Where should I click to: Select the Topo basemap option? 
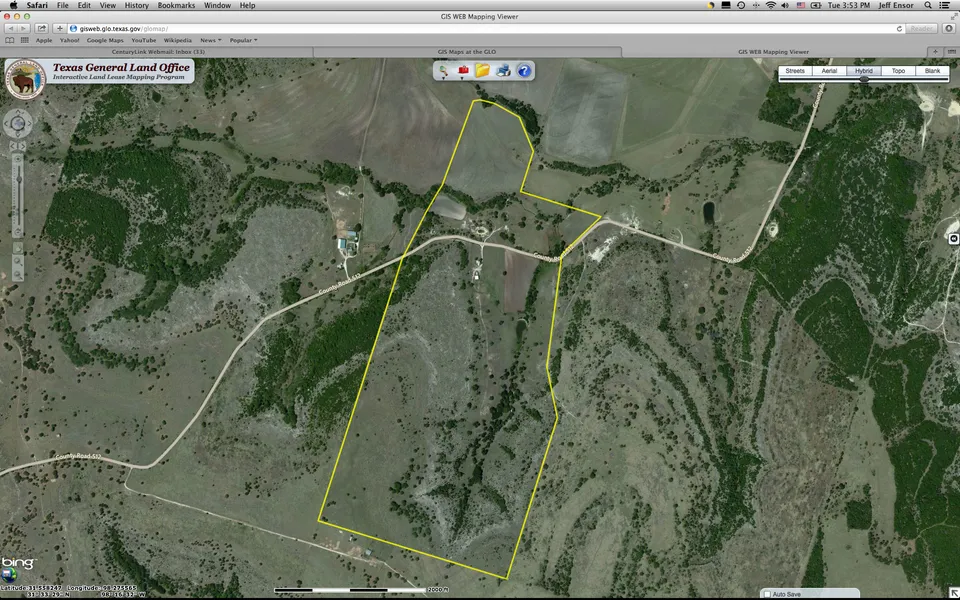pos(898,71)
